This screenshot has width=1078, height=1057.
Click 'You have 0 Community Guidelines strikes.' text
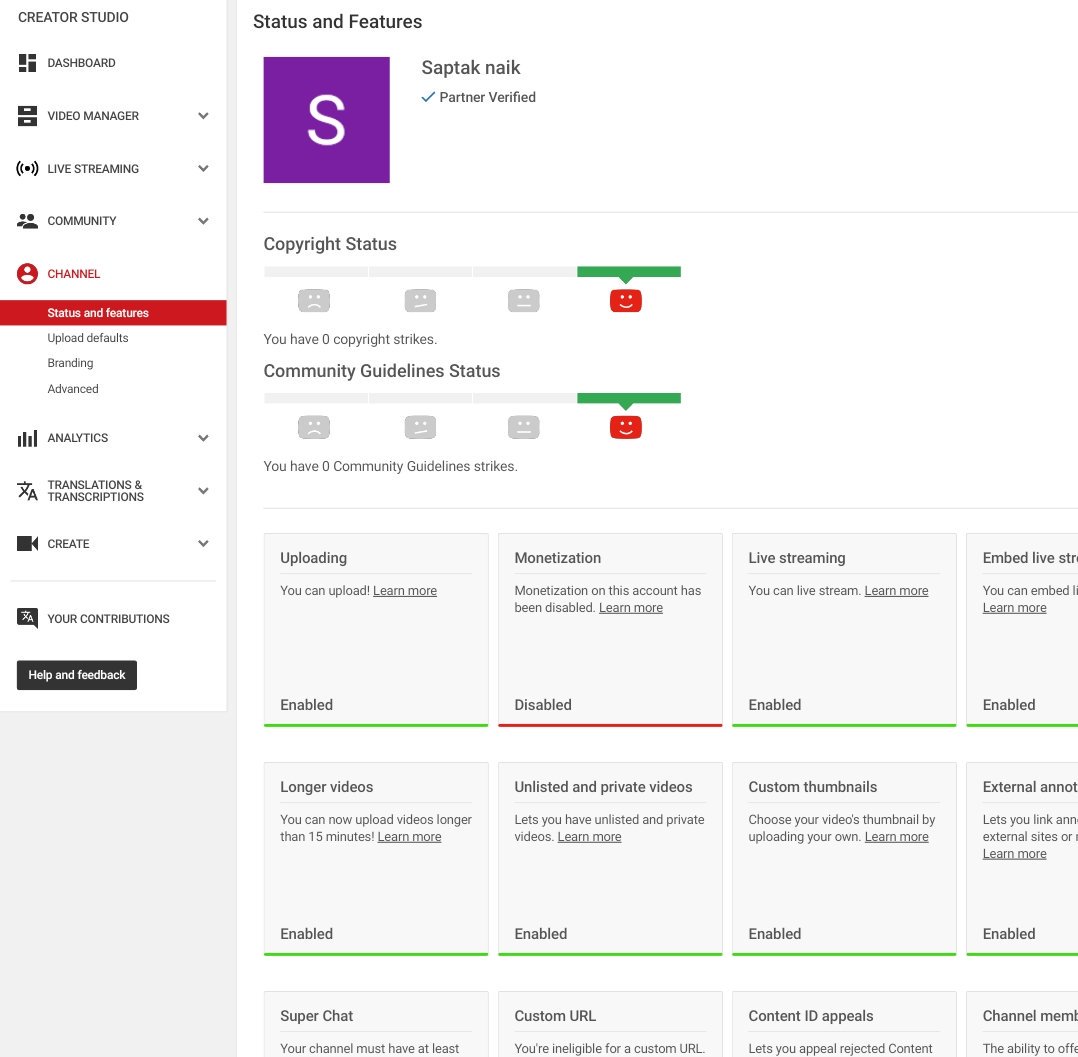click(390, 466)
